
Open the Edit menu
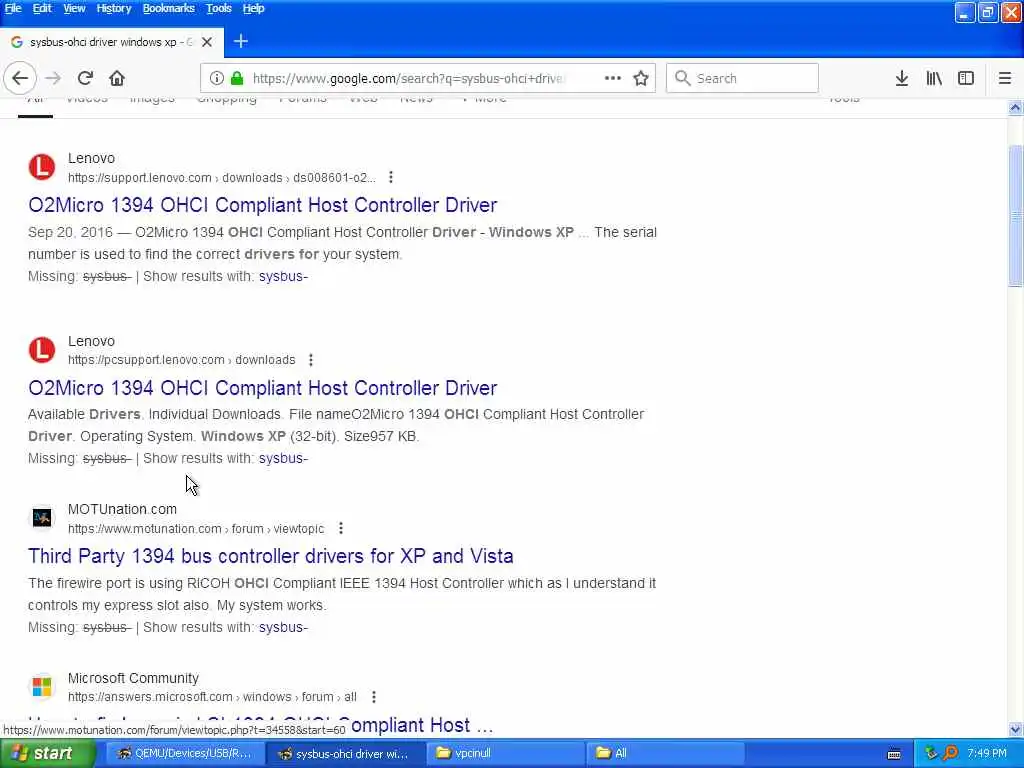(x=42, y=8)
